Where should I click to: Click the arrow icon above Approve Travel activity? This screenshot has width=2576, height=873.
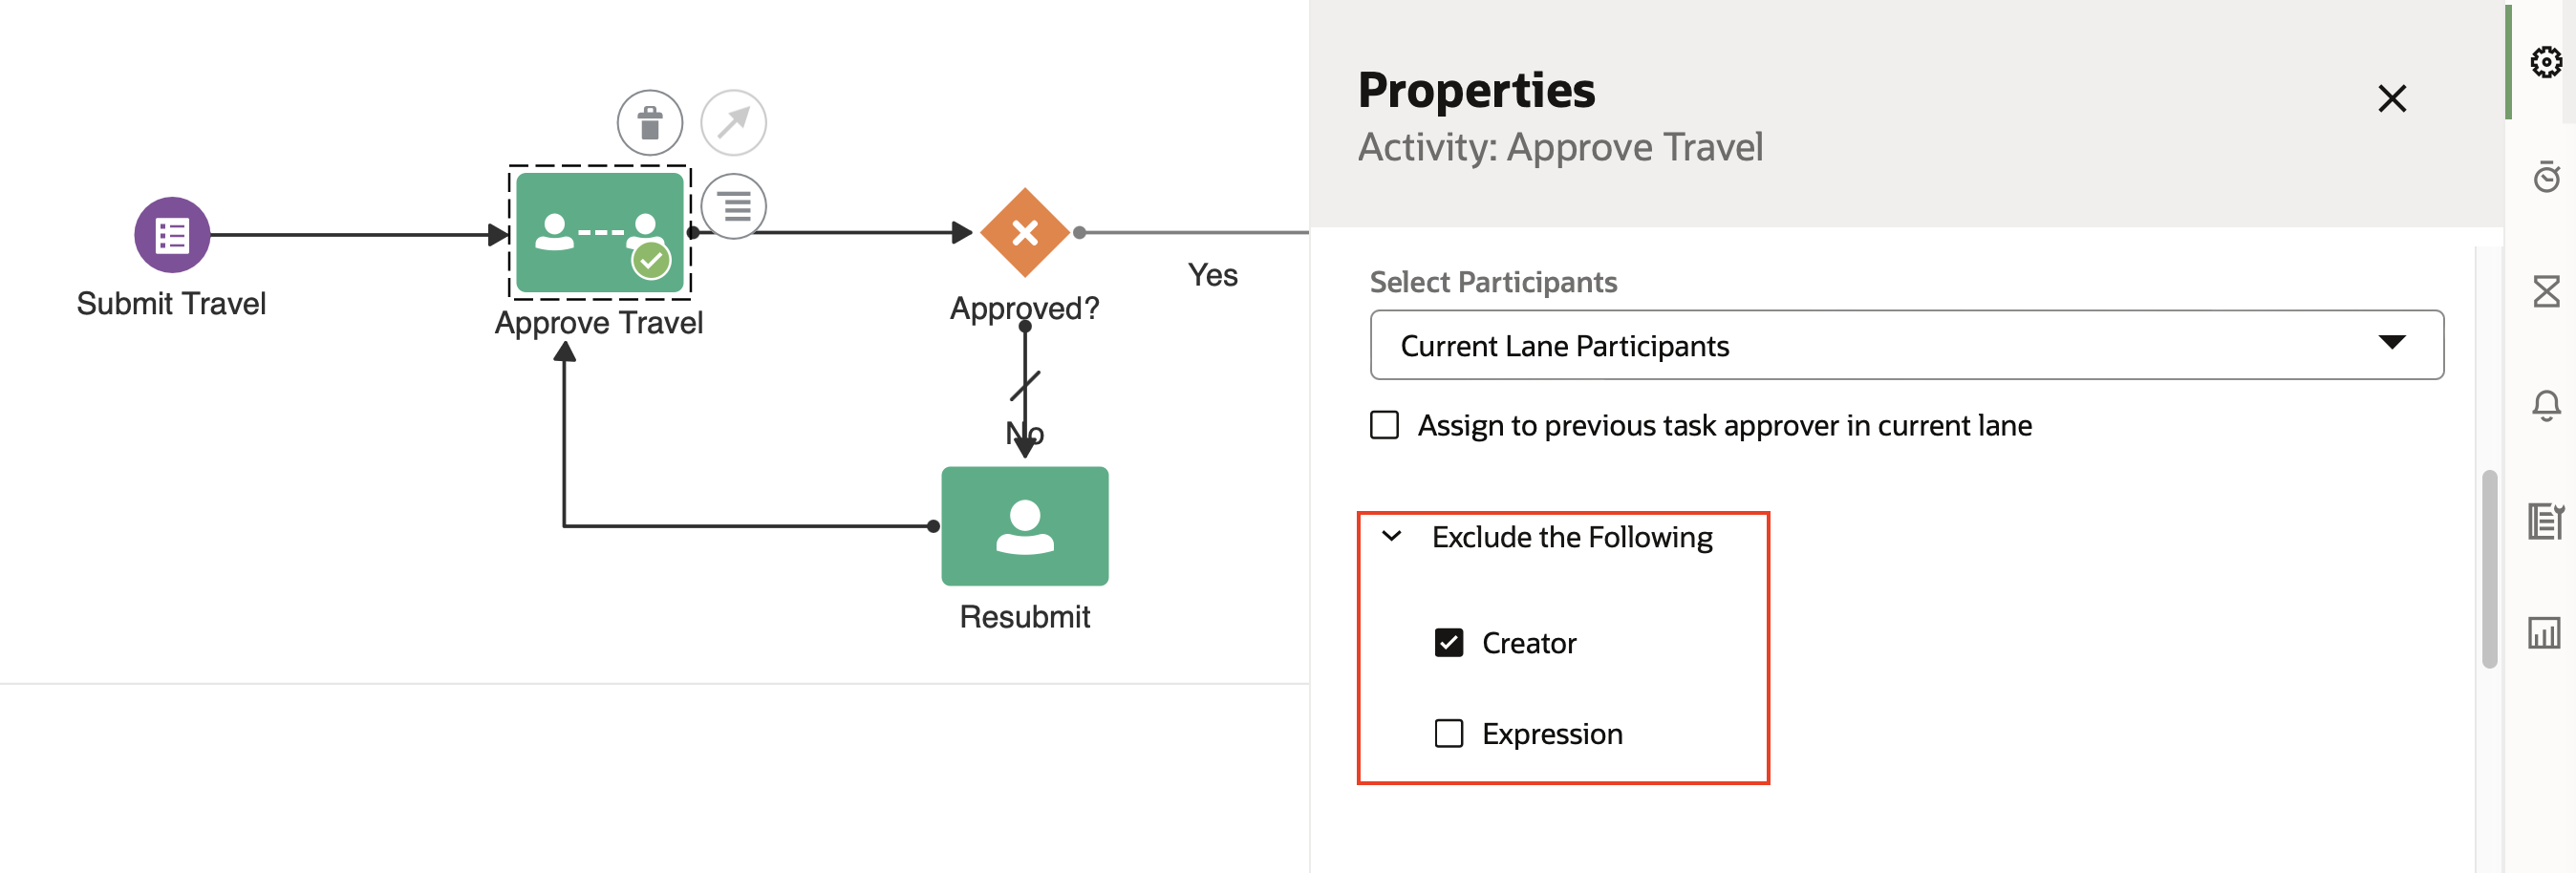[x=734, y=122]
